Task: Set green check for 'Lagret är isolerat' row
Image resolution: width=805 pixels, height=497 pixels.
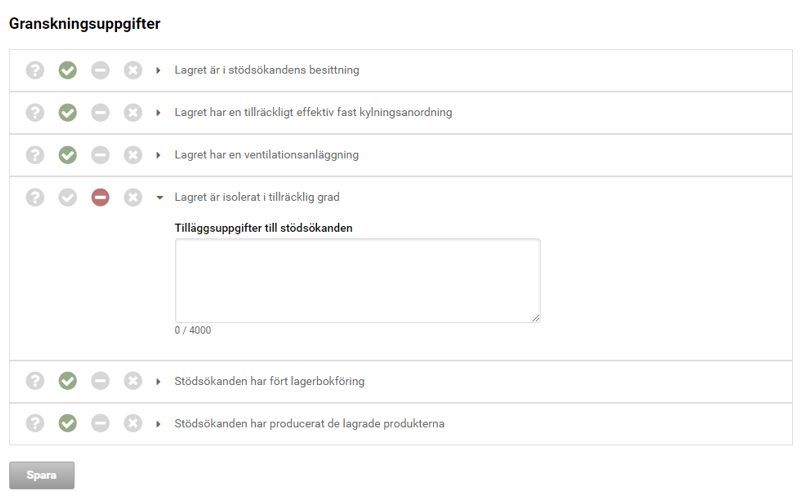Action: [x=68, y=197]
